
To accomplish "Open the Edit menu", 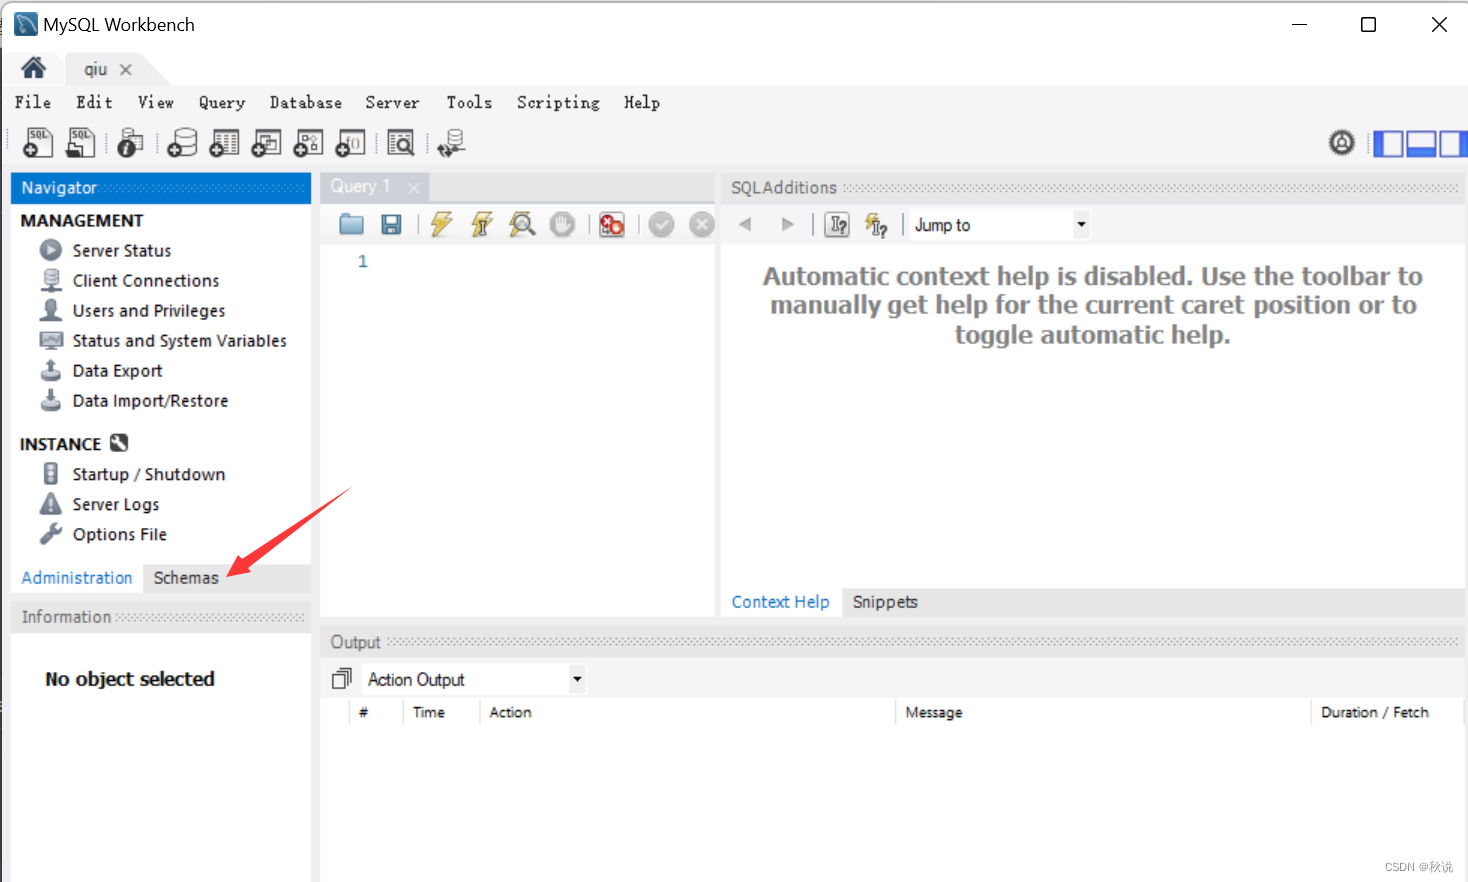I will pos(94,102).
